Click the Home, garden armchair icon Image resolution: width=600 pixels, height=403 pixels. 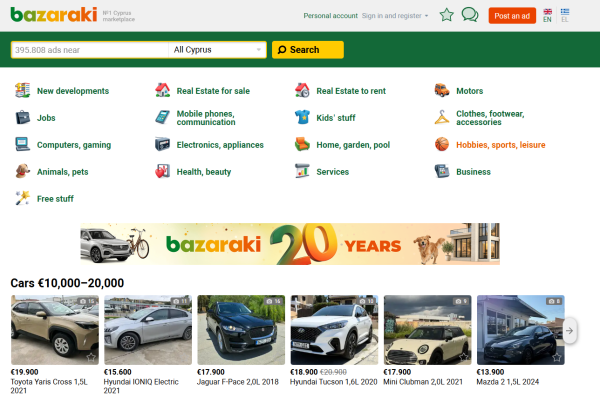[x=302, y=145]
